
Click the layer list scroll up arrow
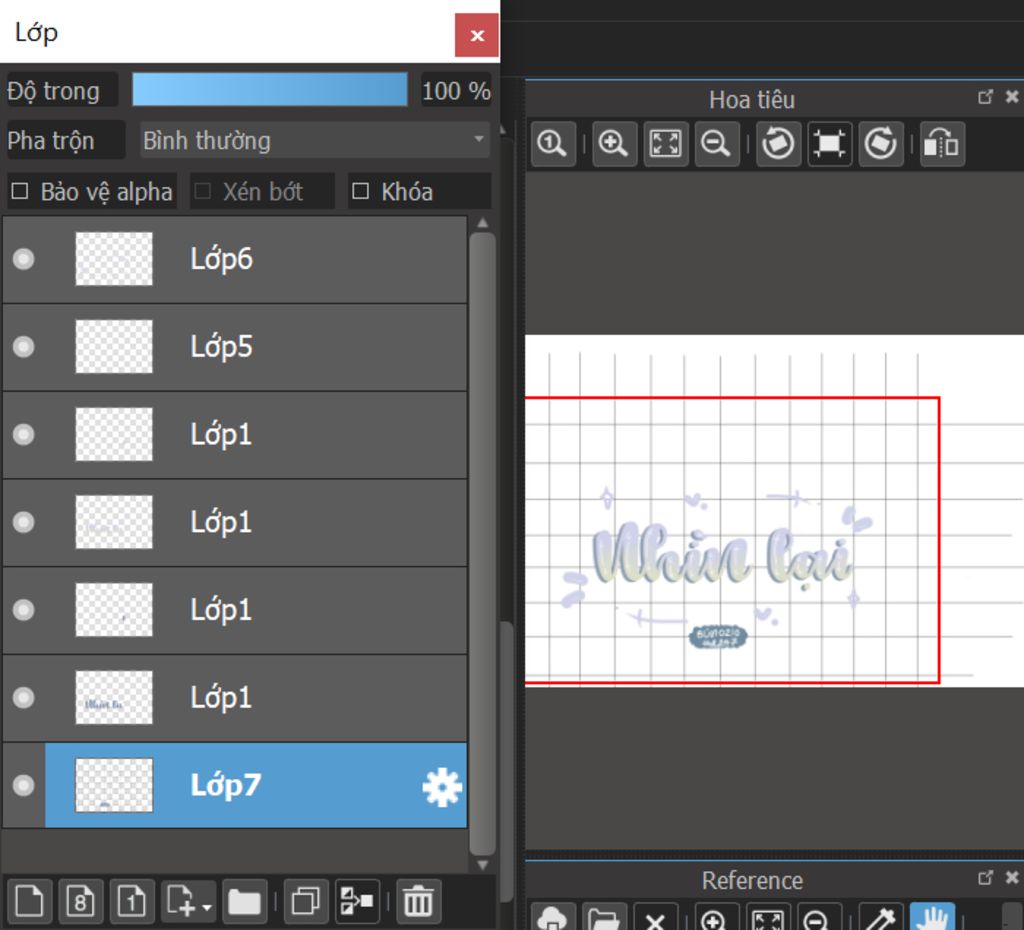pyautogui.click(x=483, y=223)
